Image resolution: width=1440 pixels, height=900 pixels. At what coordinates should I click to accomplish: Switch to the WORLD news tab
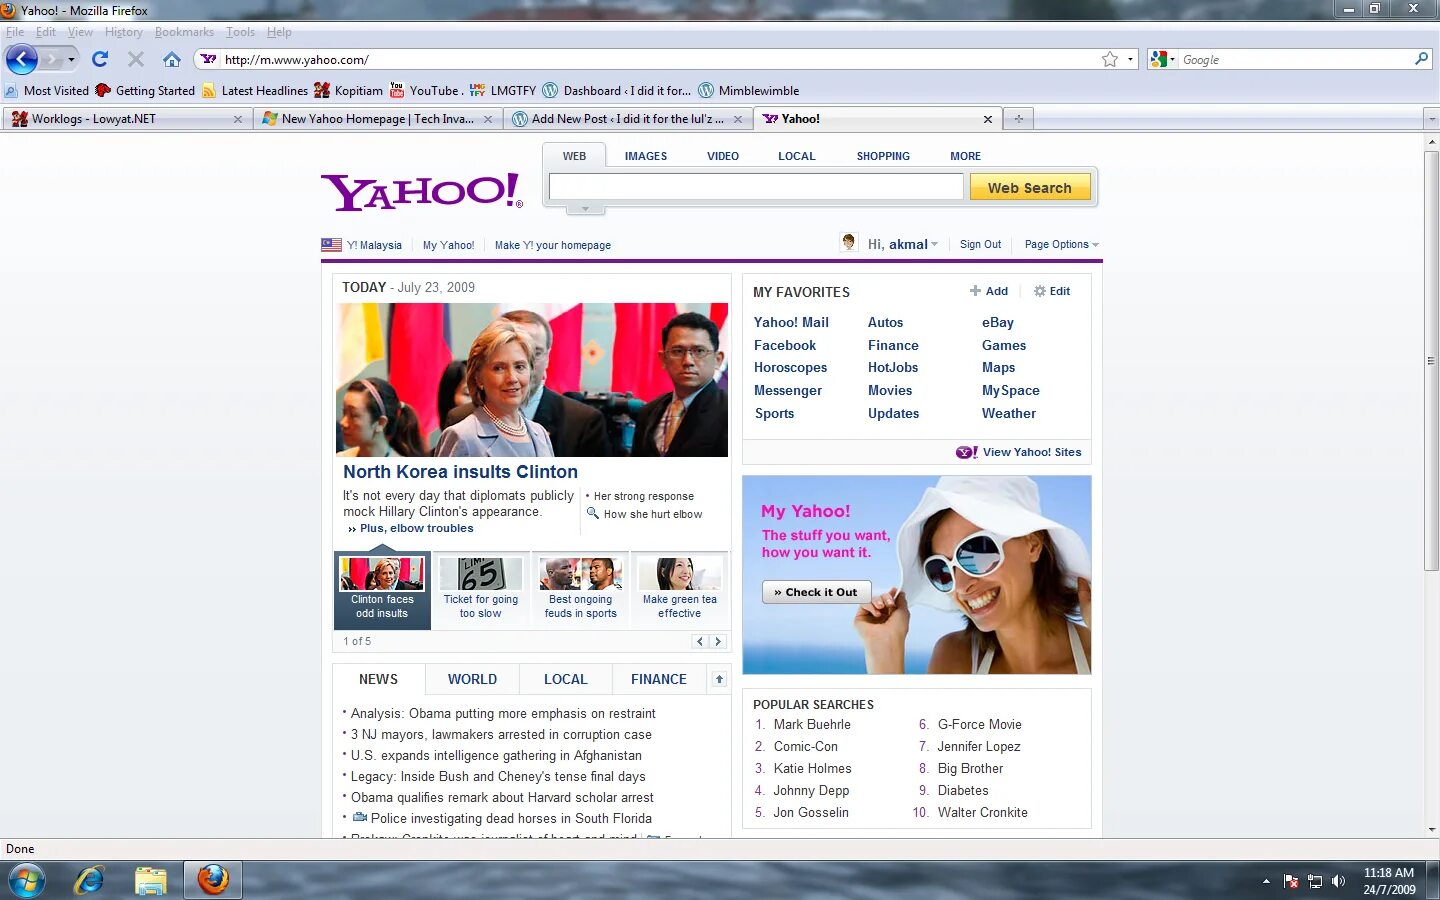click(472, 679)
